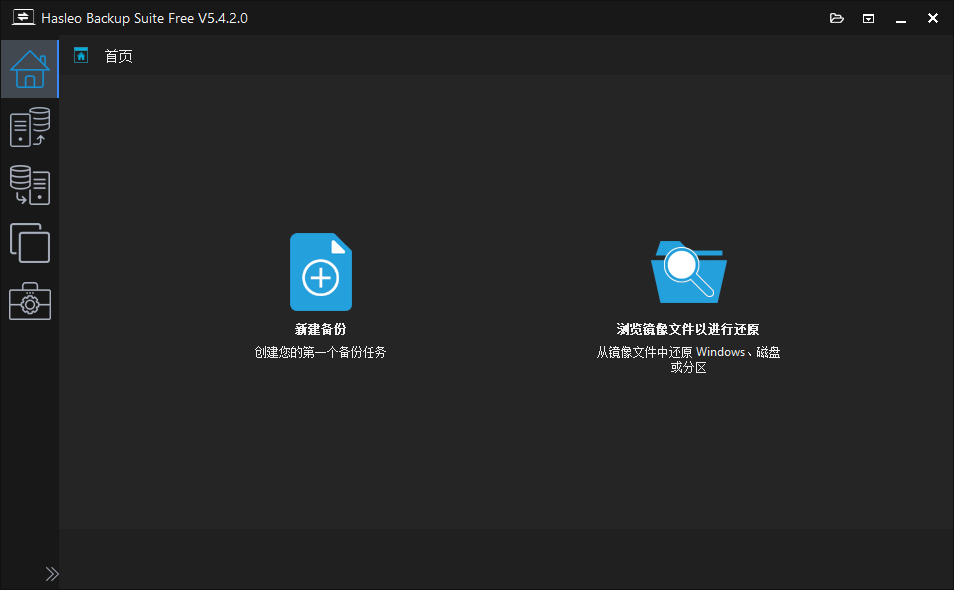Click the magnifier folder icon for image browsing
The width and height of the screenshot is (954, 590).
click(x=688, y=271)
